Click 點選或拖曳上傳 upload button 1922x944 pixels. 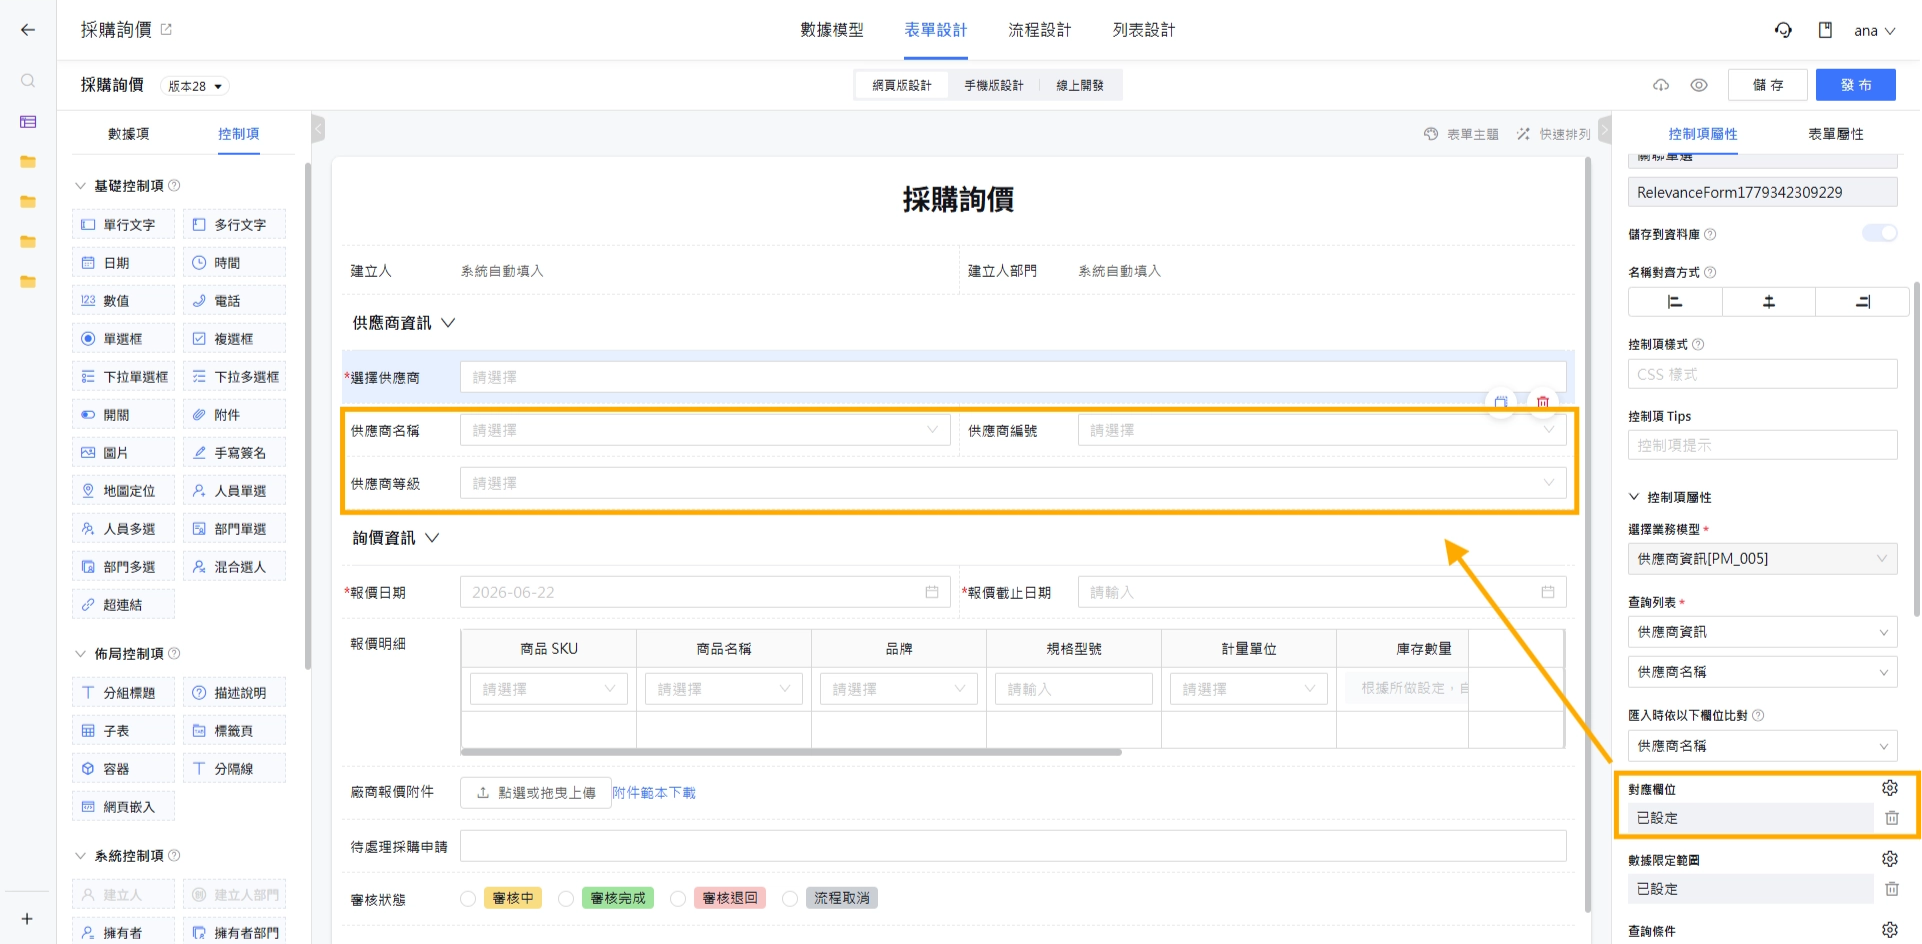pyautogui.click(x=536, y=793)
